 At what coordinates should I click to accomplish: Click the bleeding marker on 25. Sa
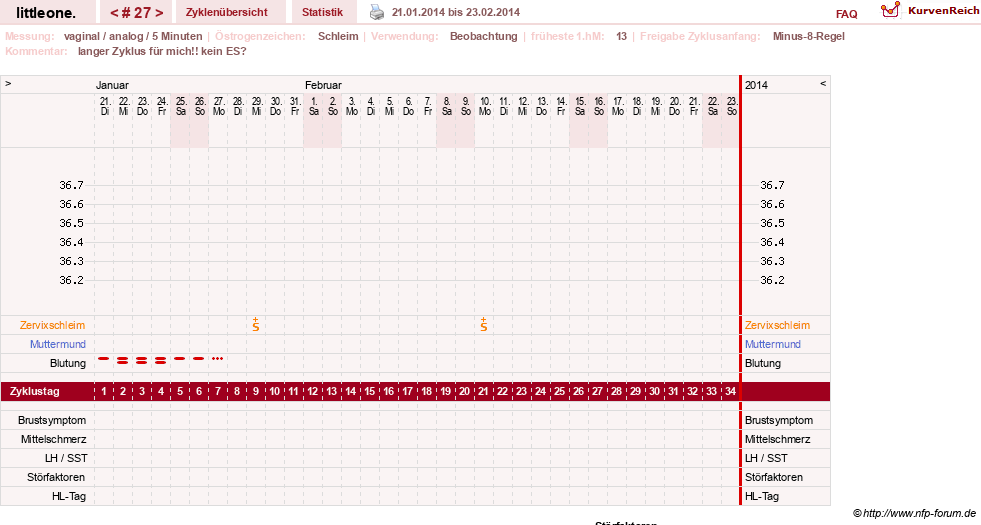click(x=180, y=359)
